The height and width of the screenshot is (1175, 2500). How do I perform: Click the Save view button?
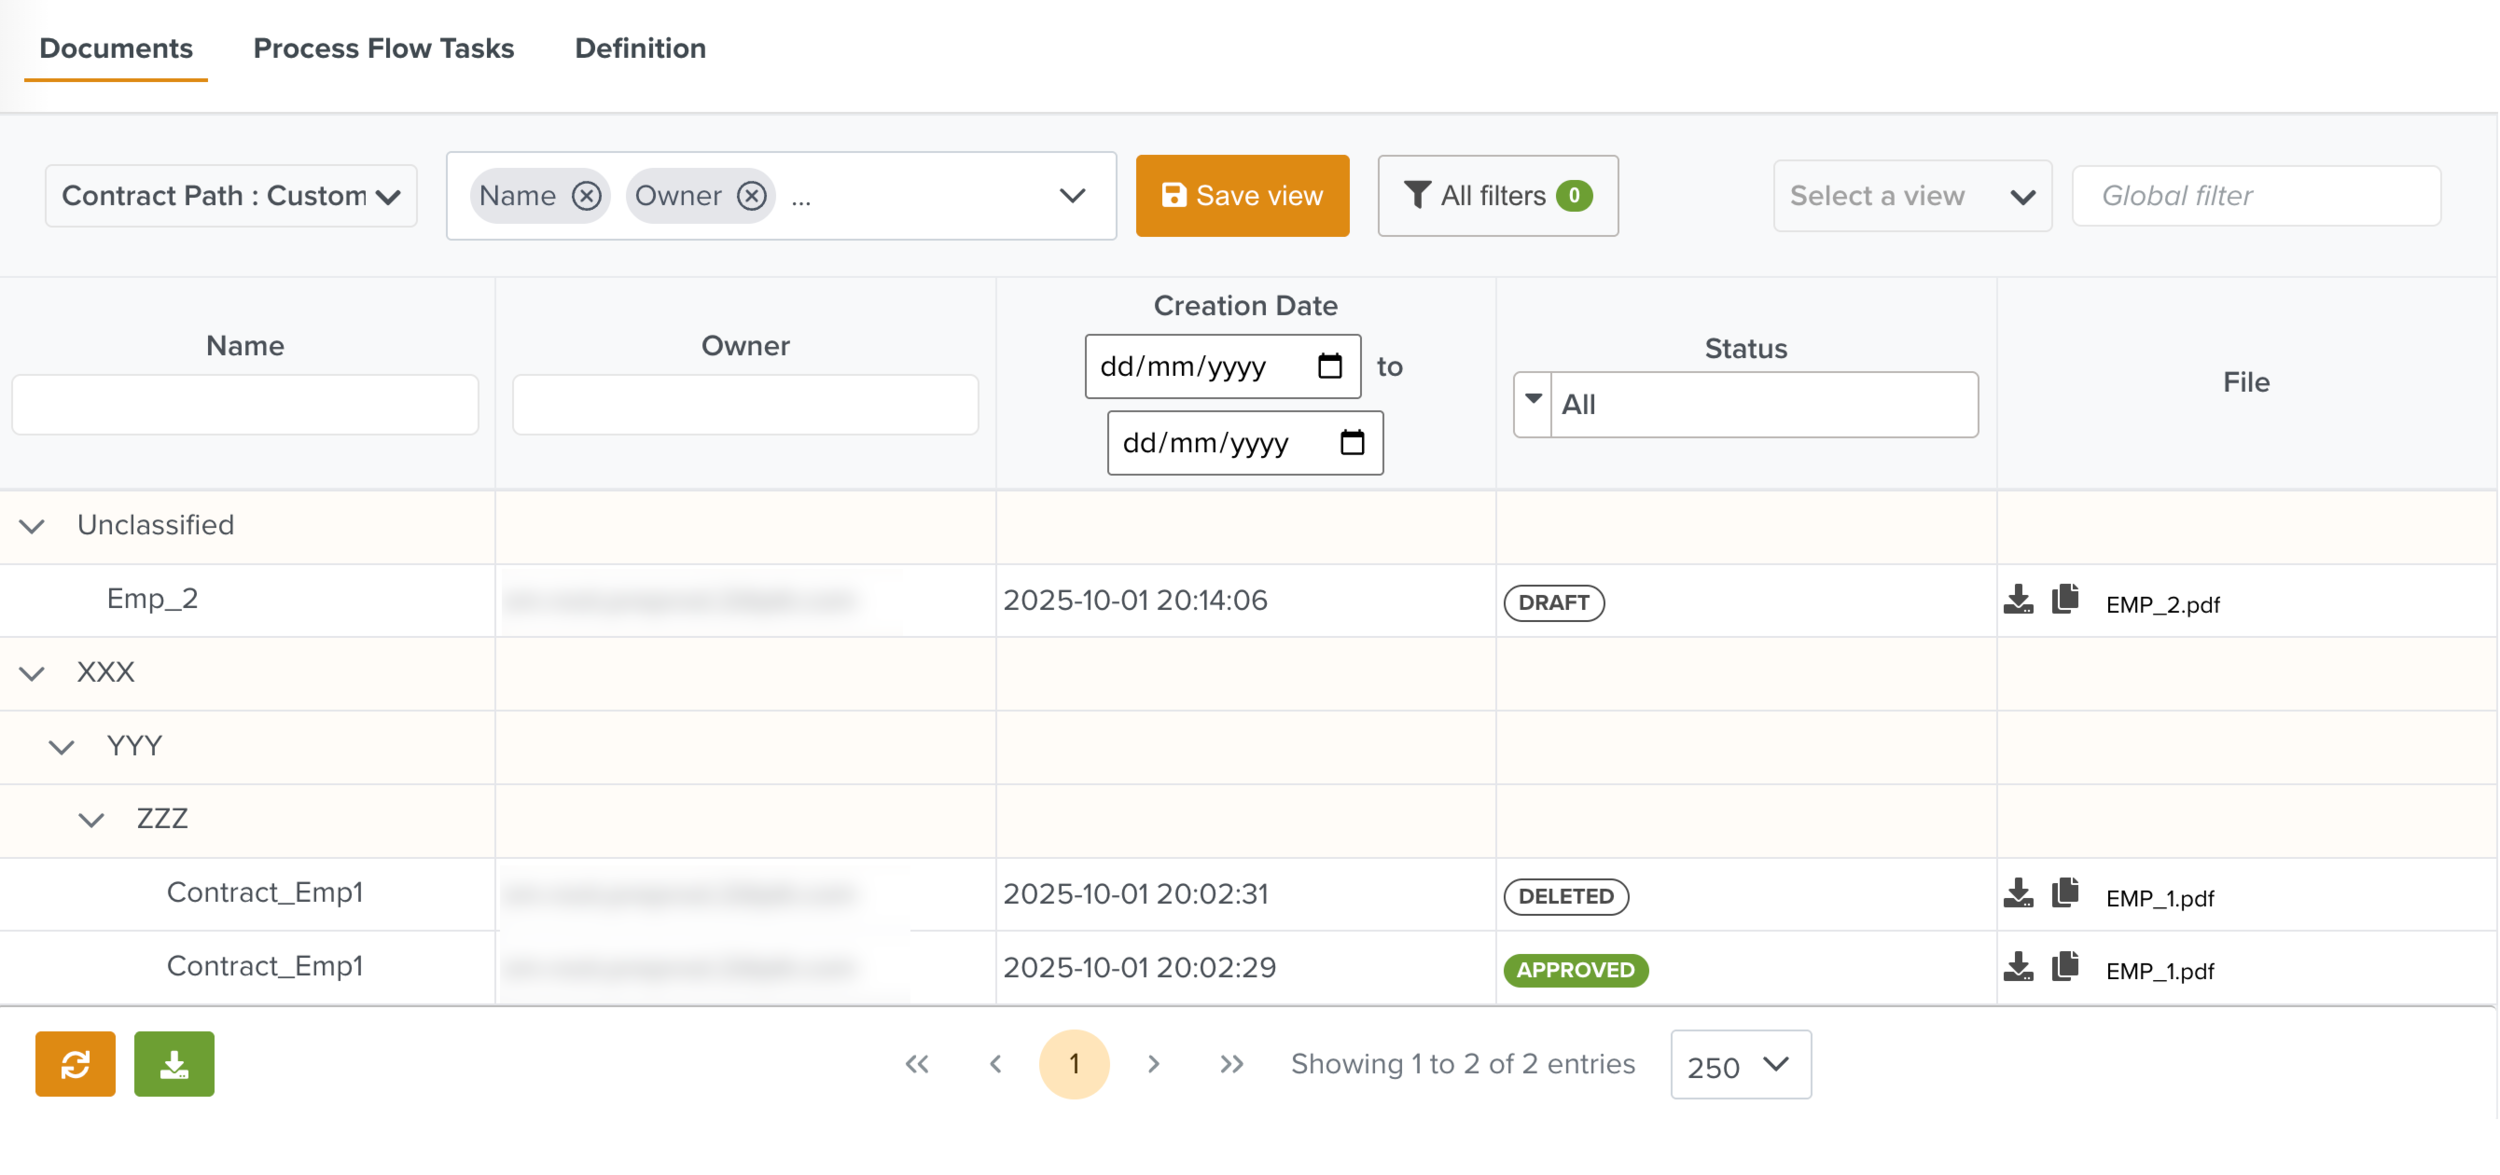coord(1242,196)
